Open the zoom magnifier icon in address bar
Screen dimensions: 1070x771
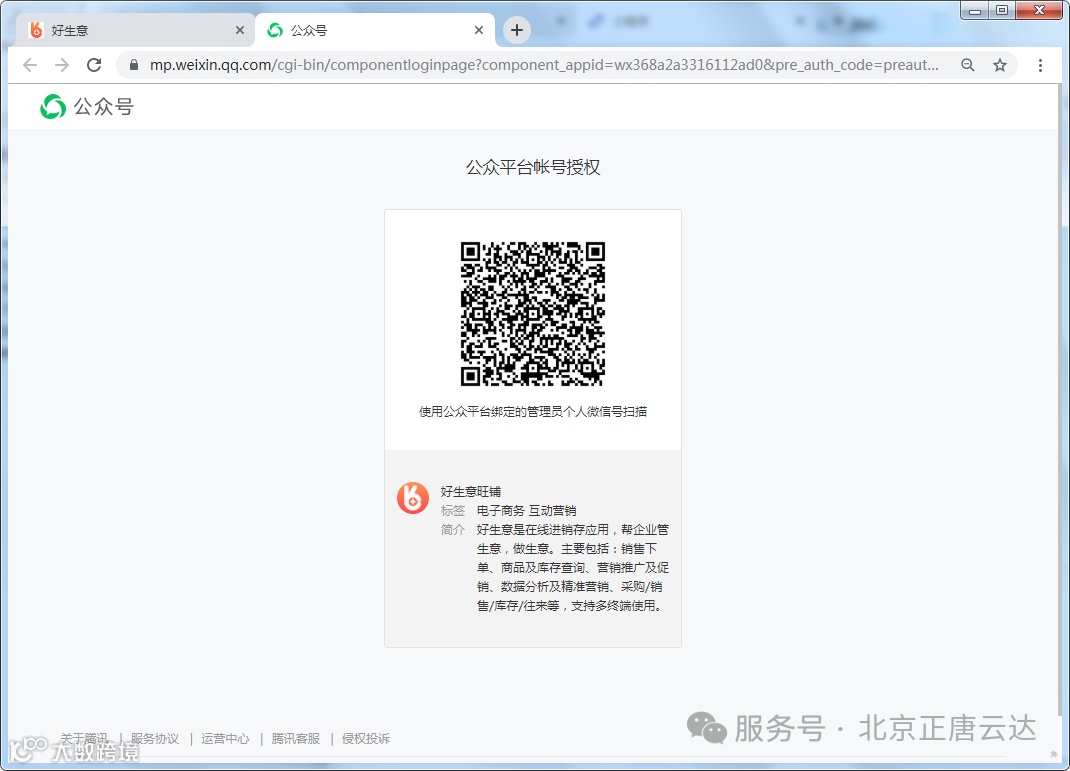(967, 65)
